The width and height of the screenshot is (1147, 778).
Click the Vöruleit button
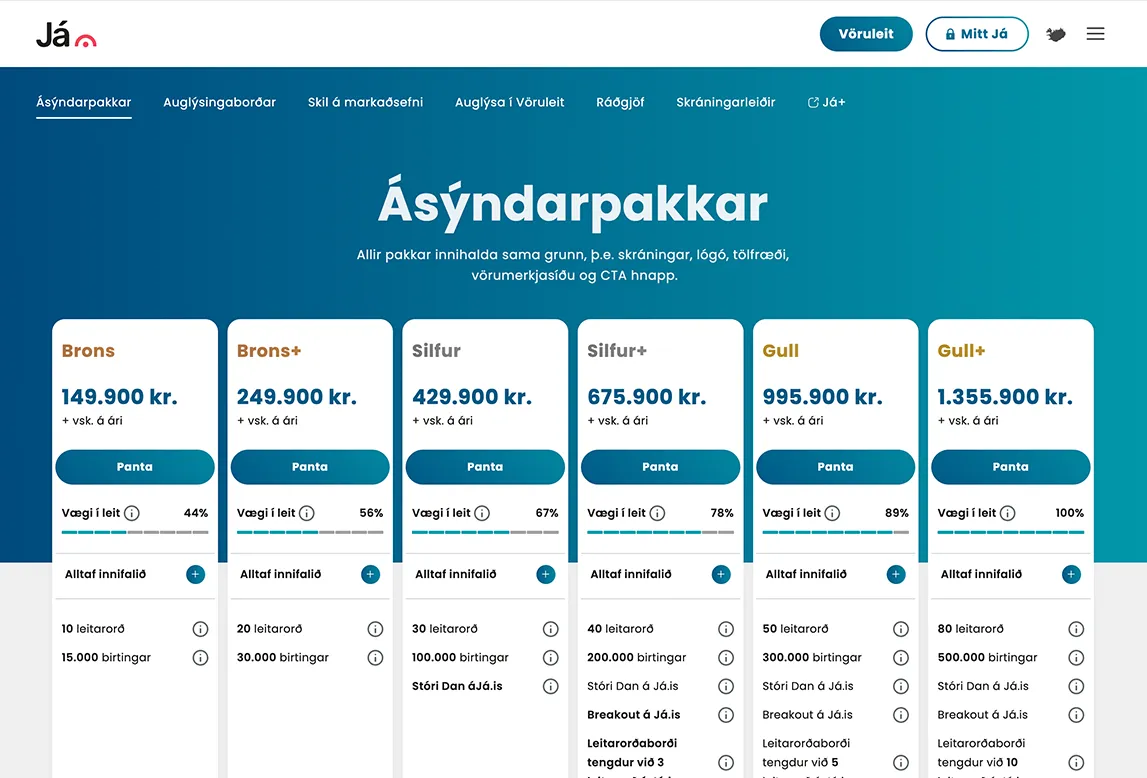pyautogui.click(x=866, y=34)
